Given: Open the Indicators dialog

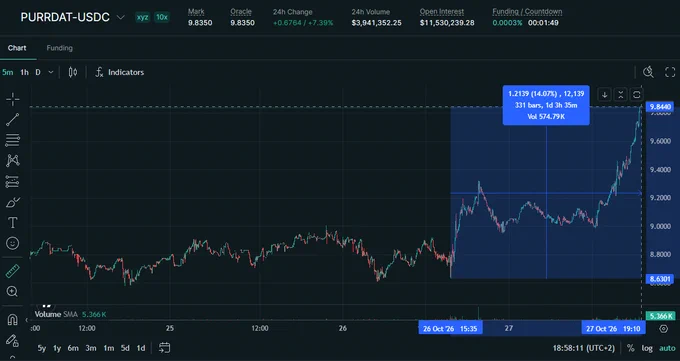Looking at the screenshot, I should (120, 72).
